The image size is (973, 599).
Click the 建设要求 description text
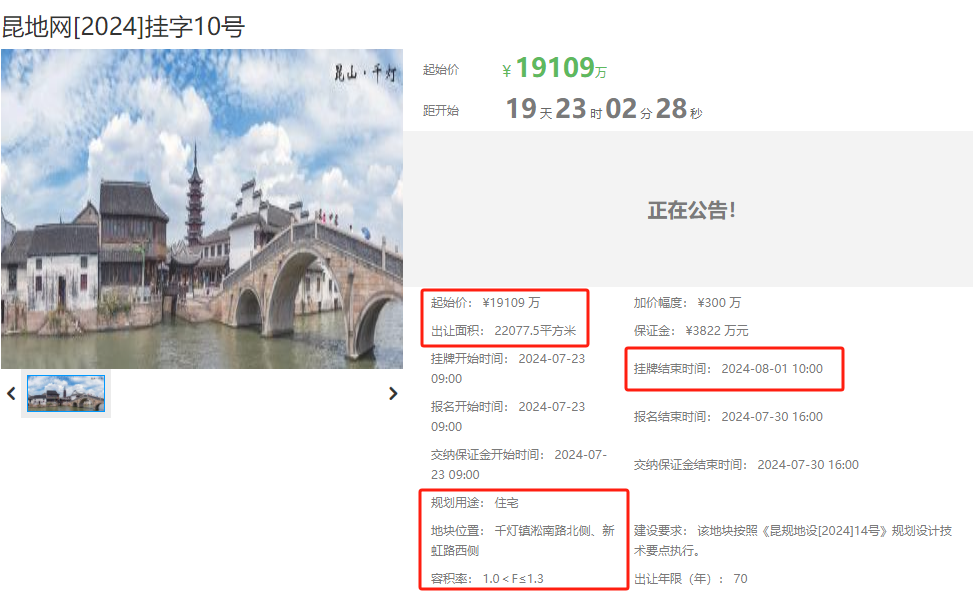[792, 540]
